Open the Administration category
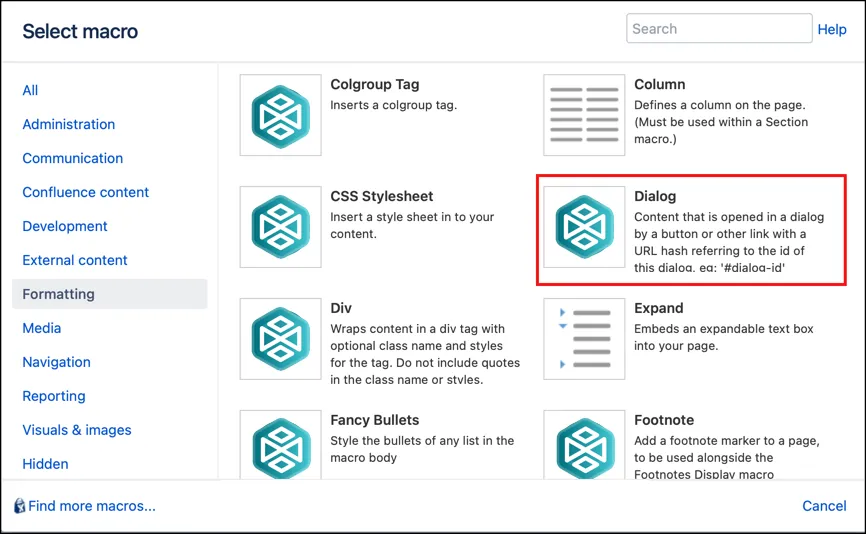This screenshot has width=866, height=534. coord(68,124)
